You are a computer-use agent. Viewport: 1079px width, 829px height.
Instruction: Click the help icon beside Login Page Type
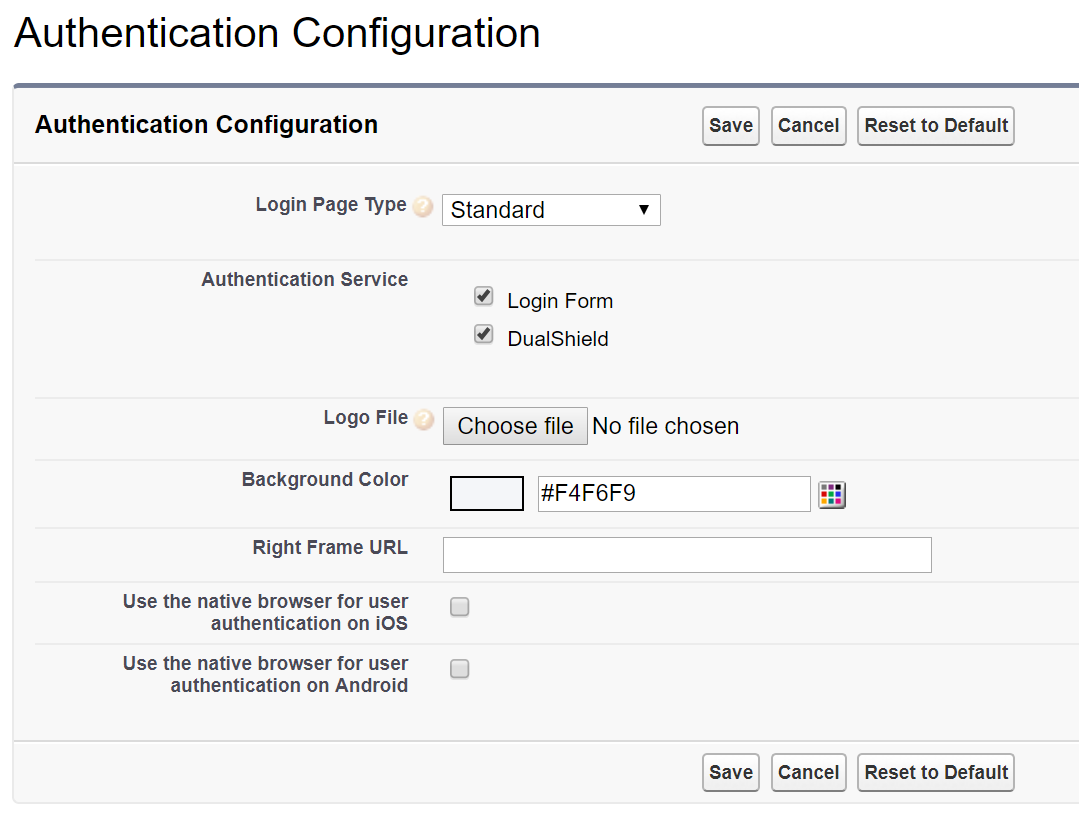coord(424,208)
